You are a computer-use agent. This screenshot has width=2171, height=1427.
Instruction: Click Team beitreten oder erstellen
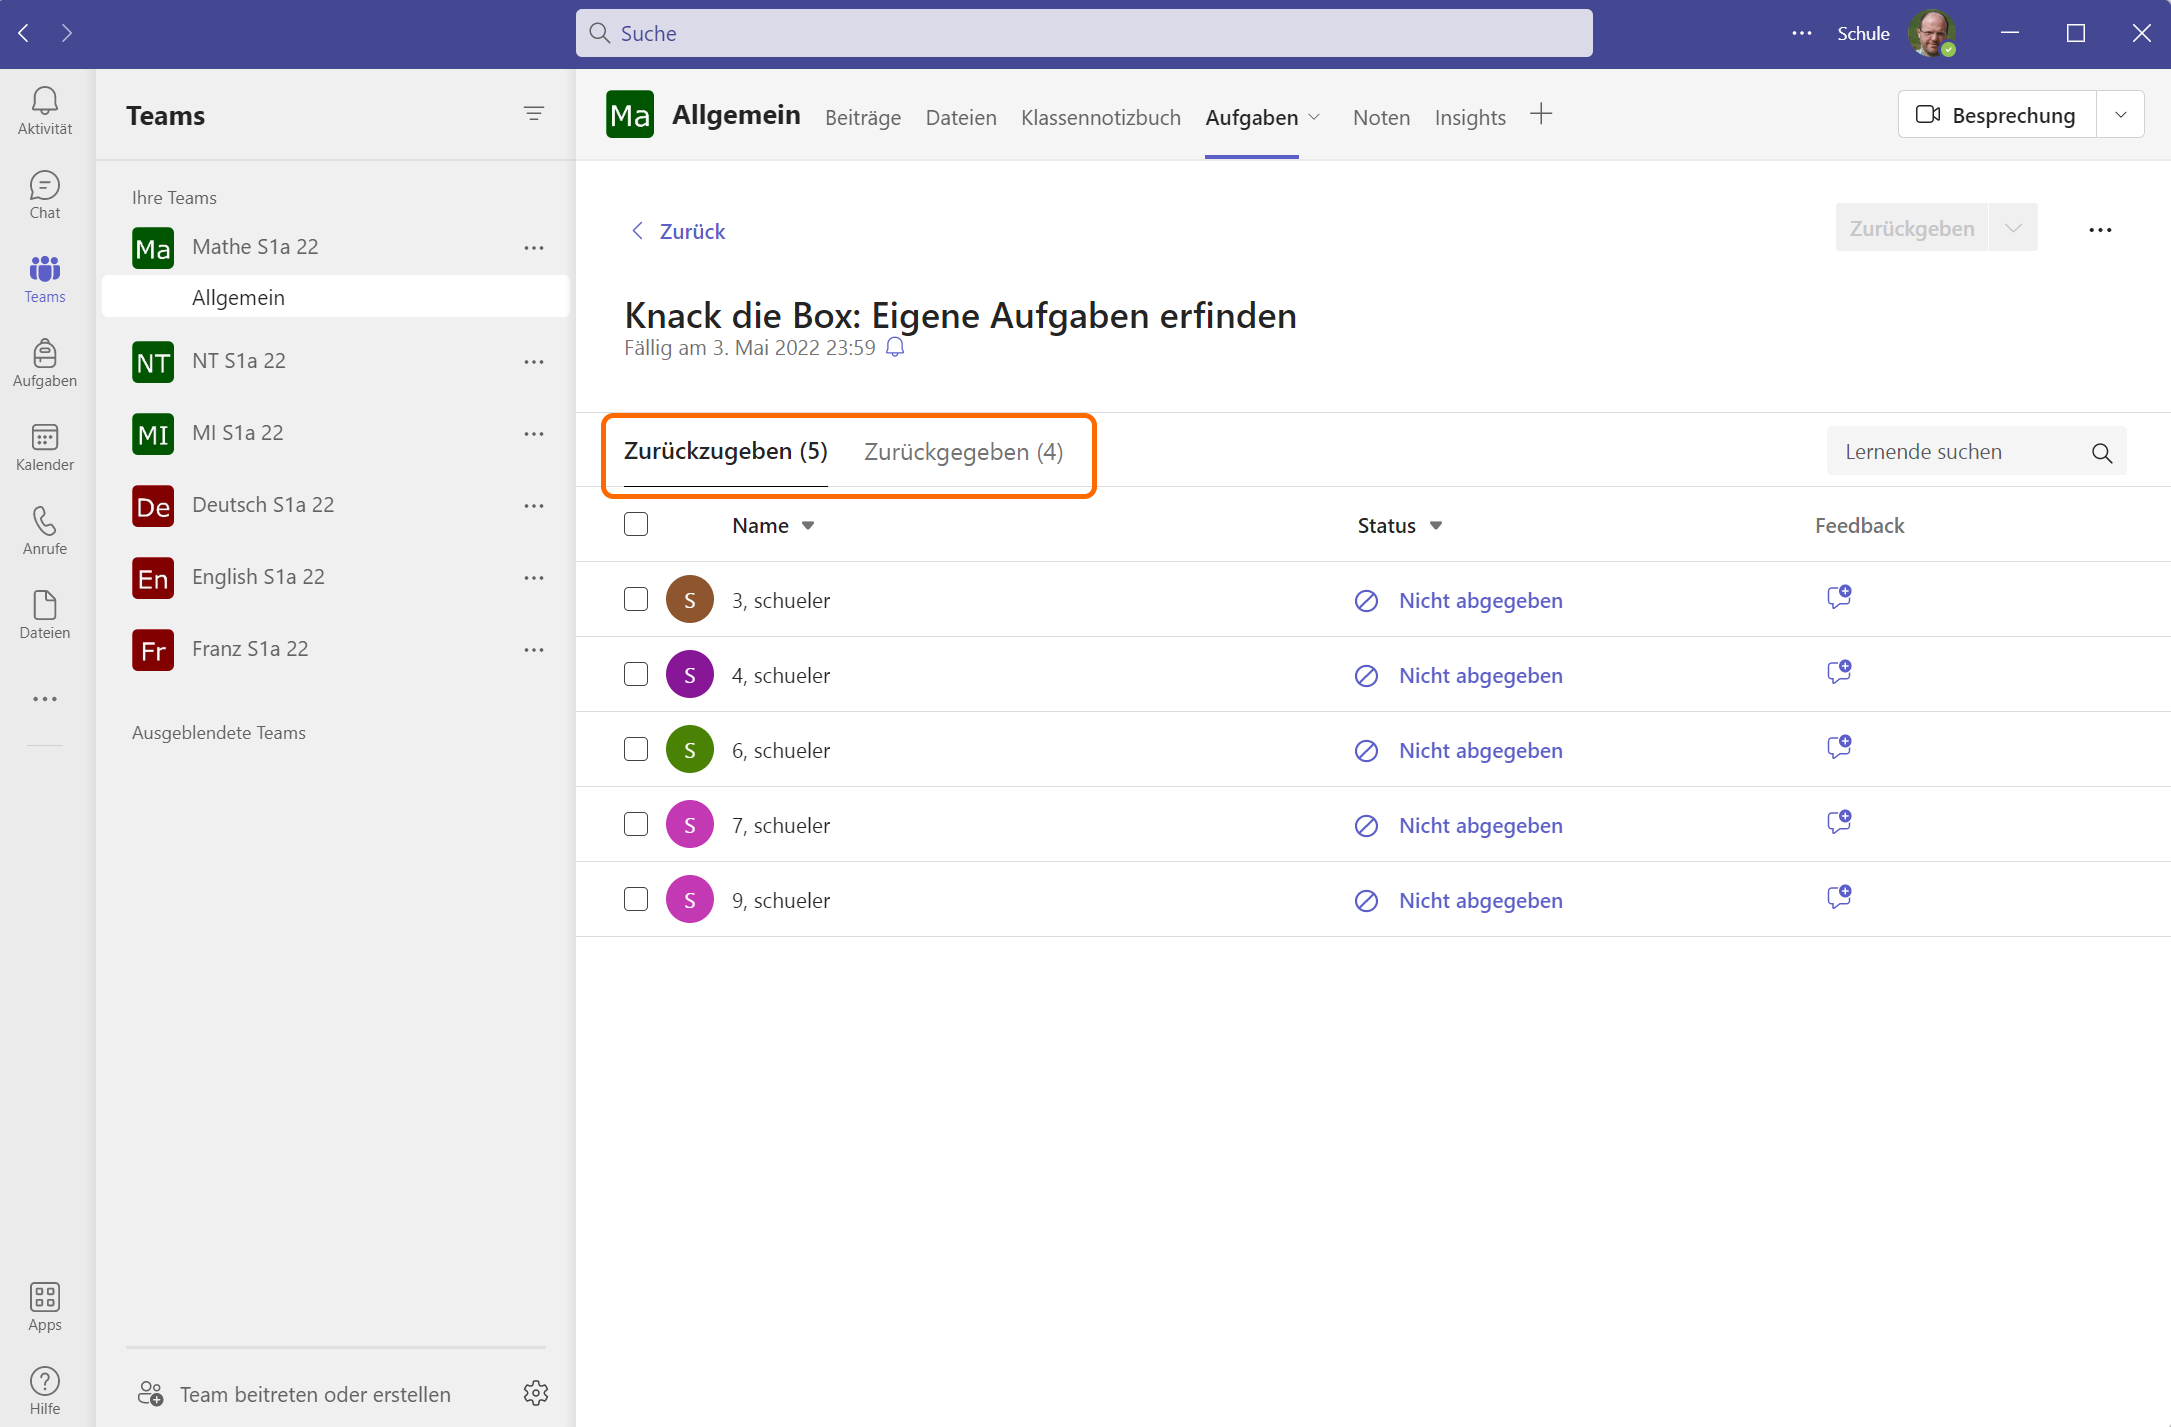tap(314, 1394)
